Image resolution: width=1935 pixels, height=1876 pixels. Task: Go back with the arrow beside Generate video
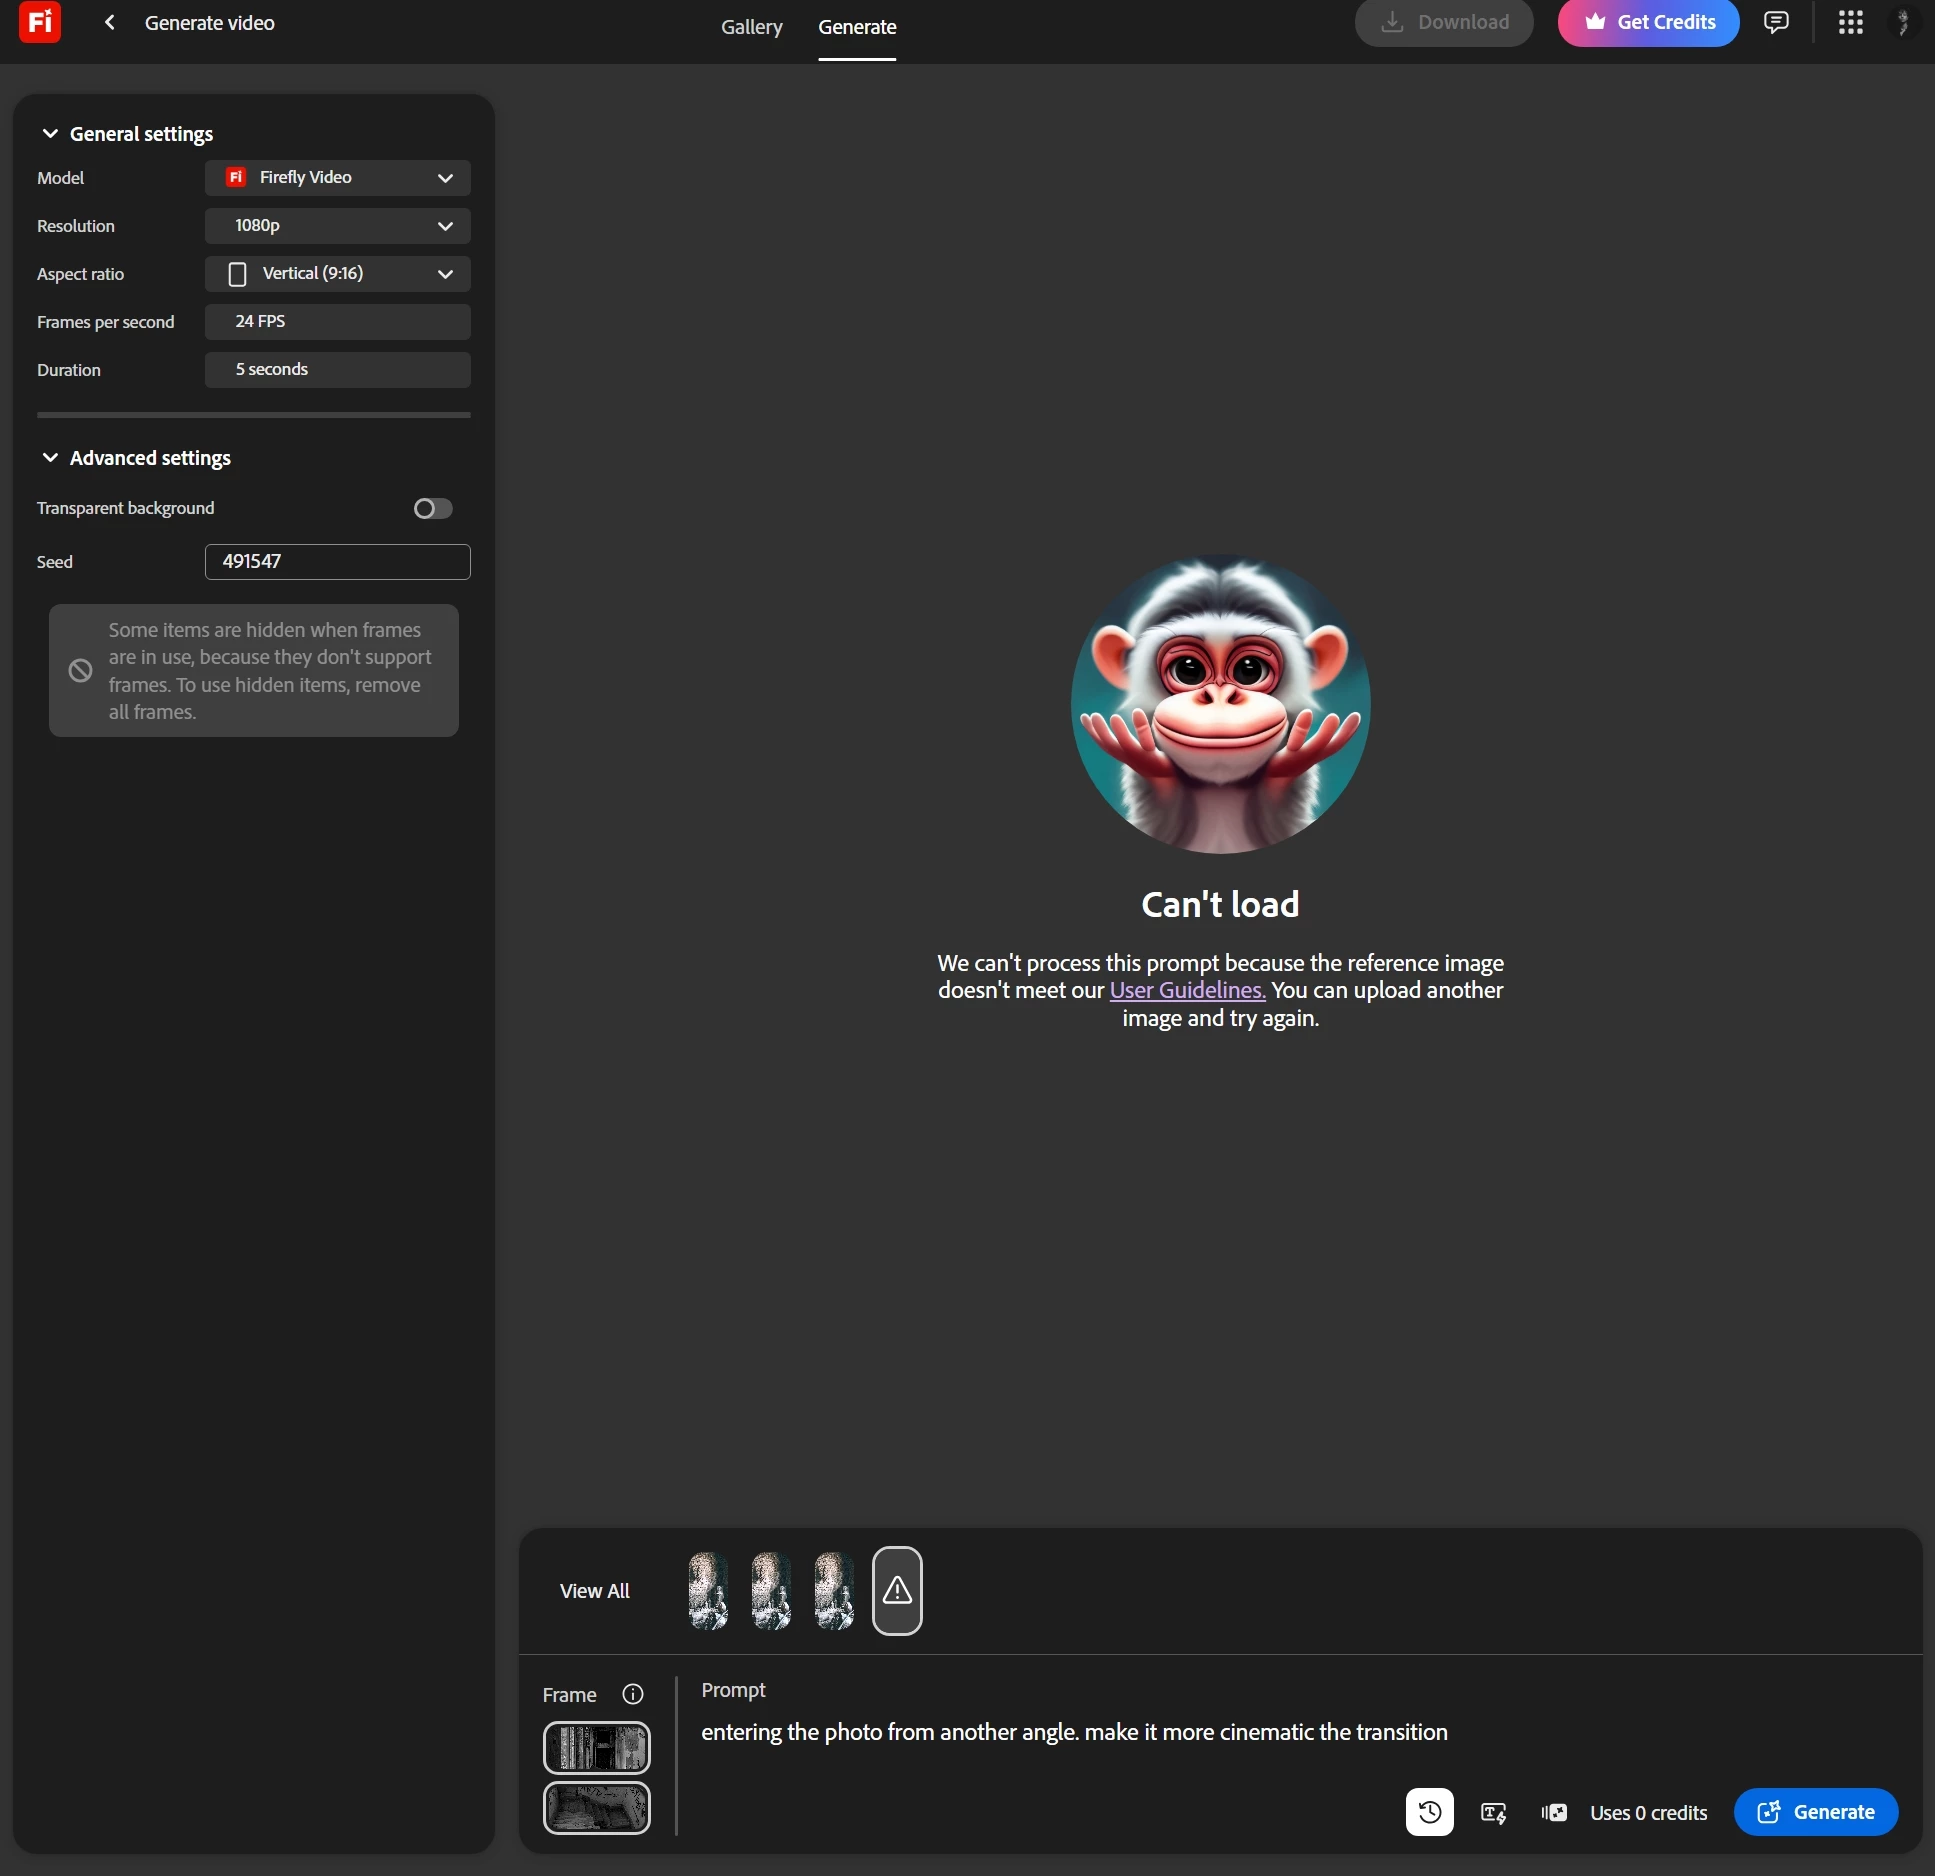[x=110, y=22]
